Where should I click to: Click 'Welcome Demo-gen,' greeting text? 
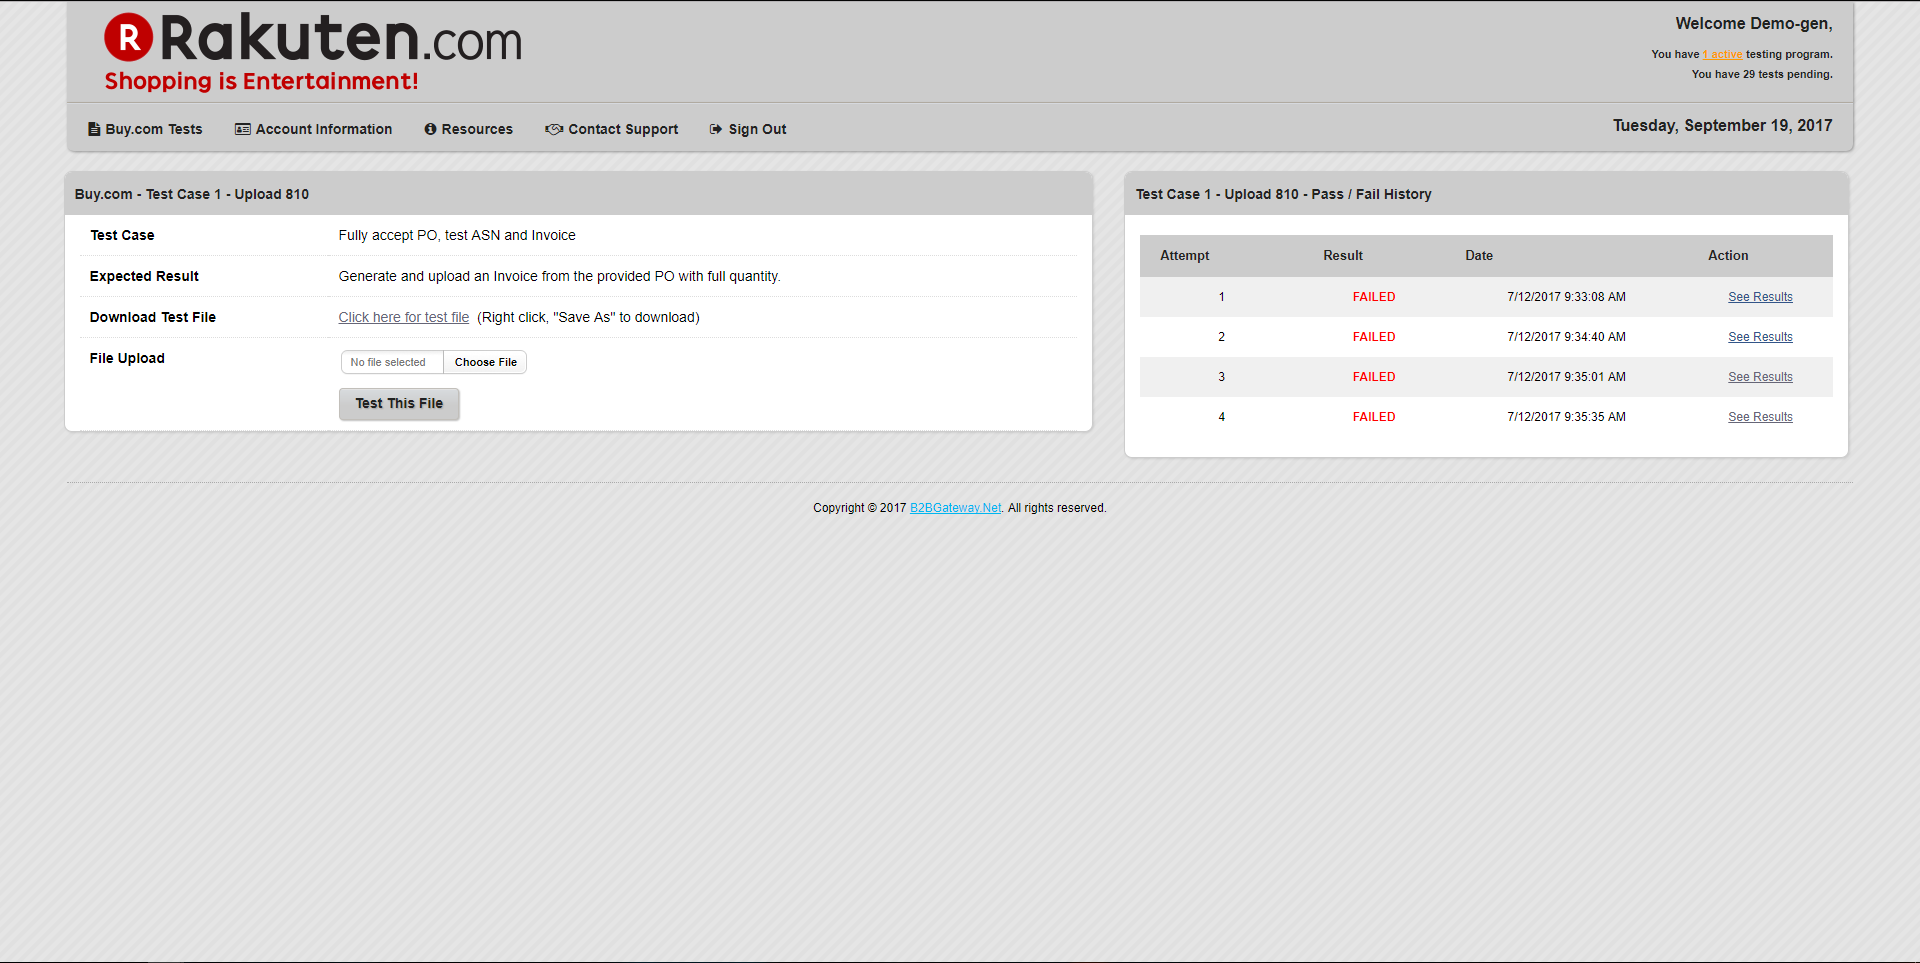click(x=1754, y=24)
